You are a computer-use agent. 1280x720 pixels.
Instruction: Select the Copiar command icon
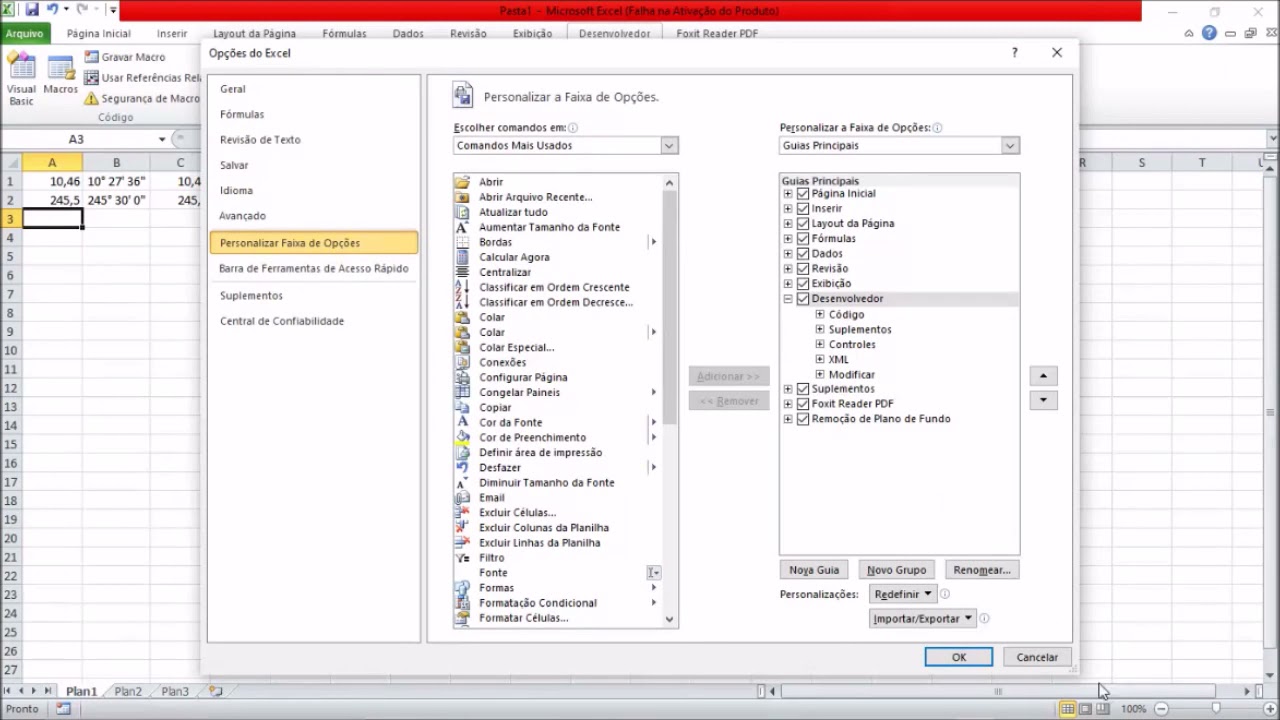tap(462, 407)
